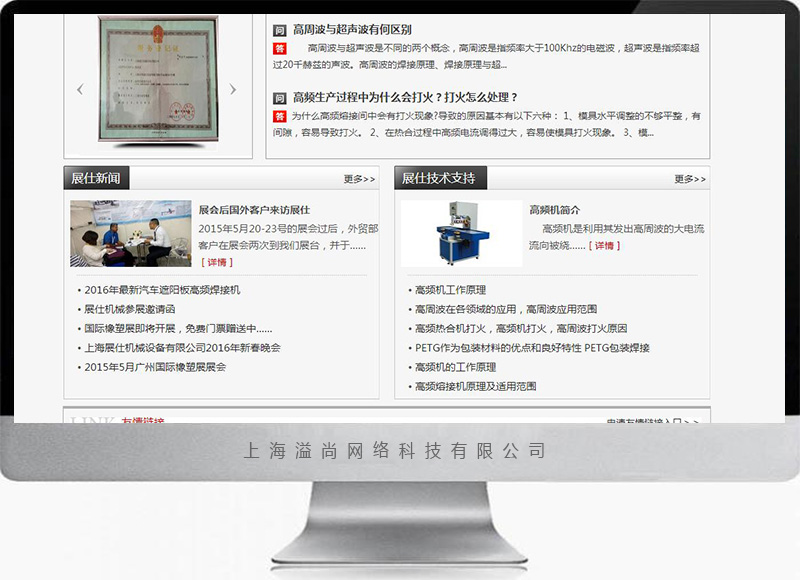Image resolution: width=800 pixels, height=580 pixels.
Task: Open the business license certificate image
Action: coord(156,81)
